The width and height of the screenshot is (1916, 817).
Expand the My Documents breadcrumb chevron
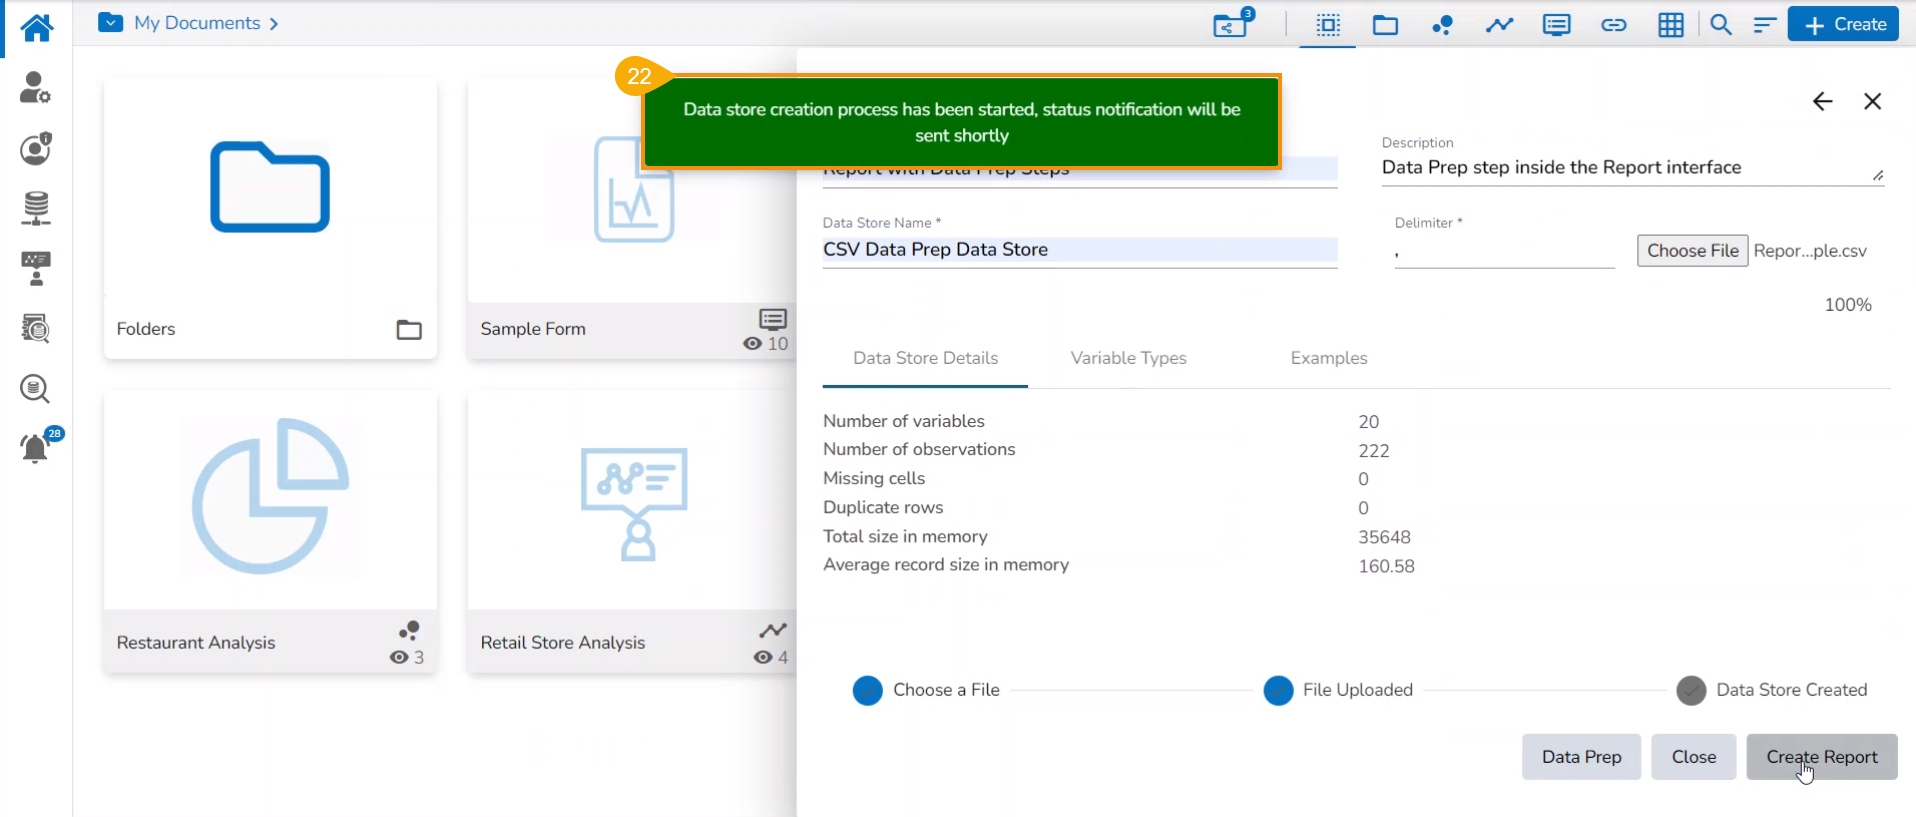point(274,24)
